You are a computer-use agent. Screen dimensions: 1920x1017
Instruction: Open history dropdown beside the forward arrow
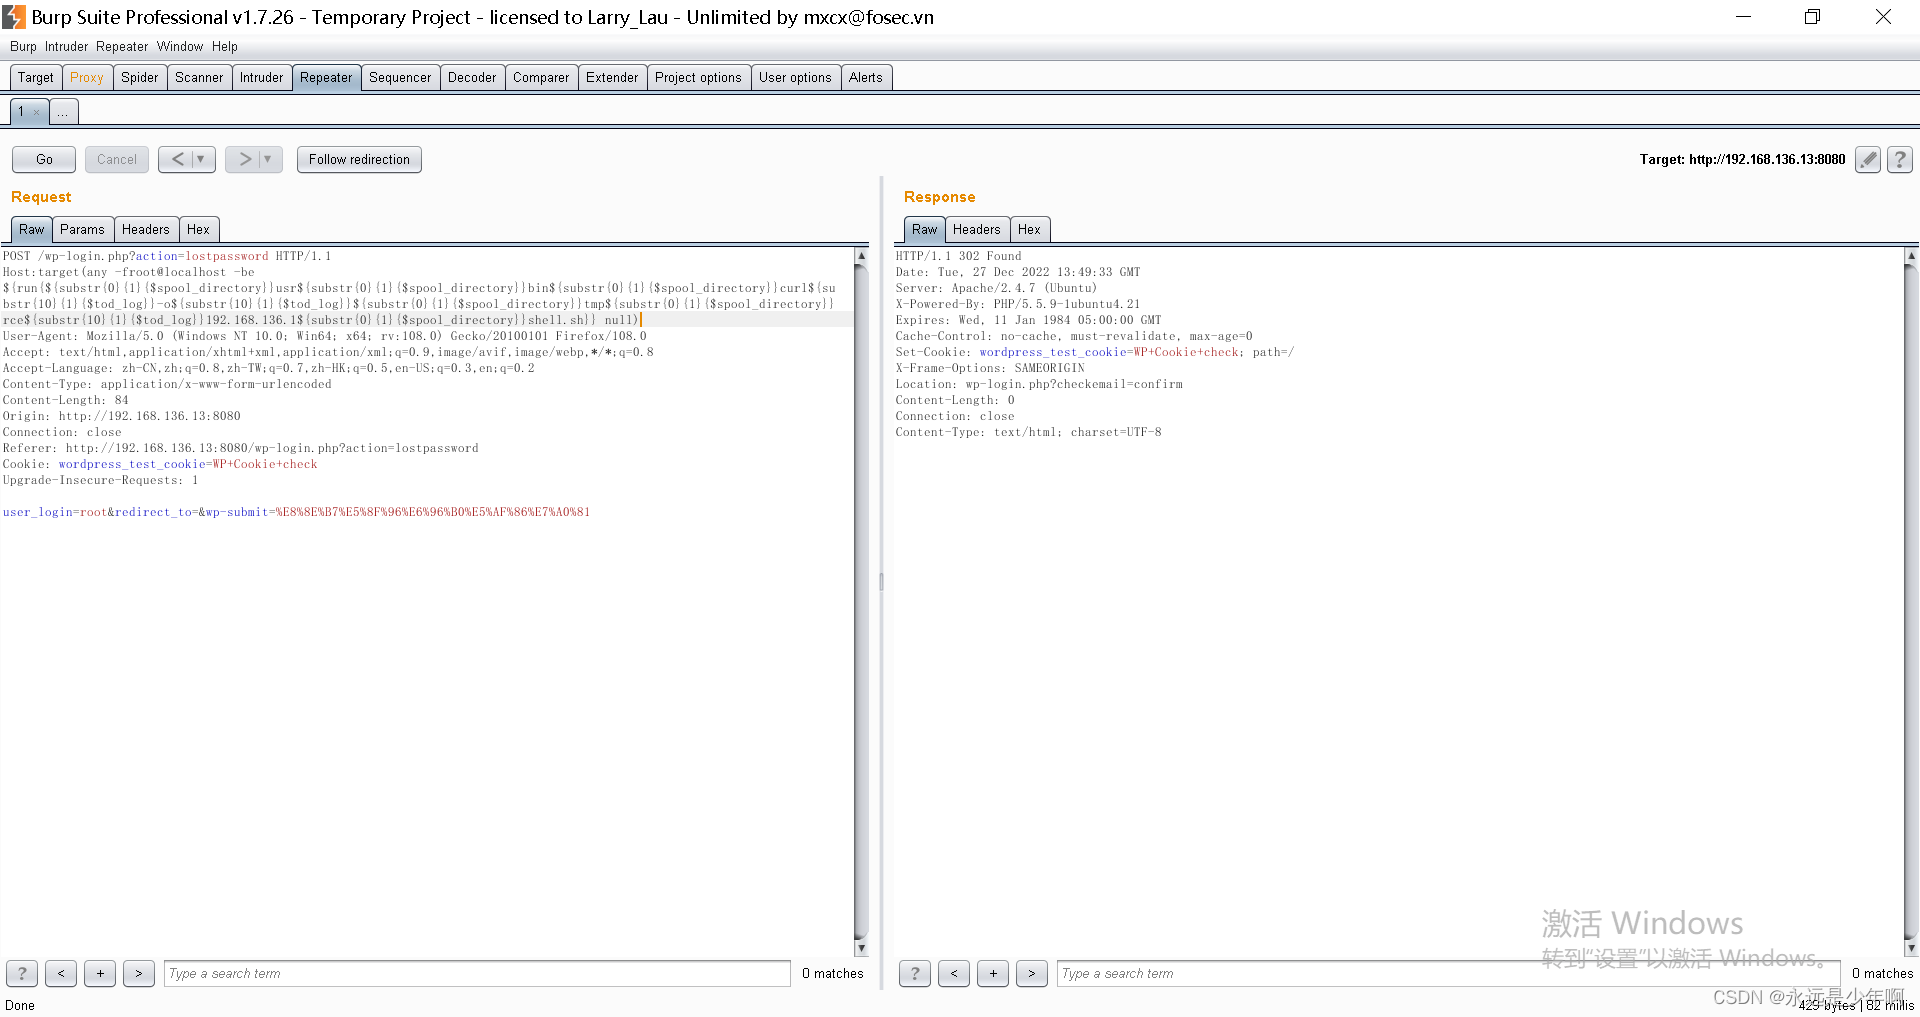[270, 159]
